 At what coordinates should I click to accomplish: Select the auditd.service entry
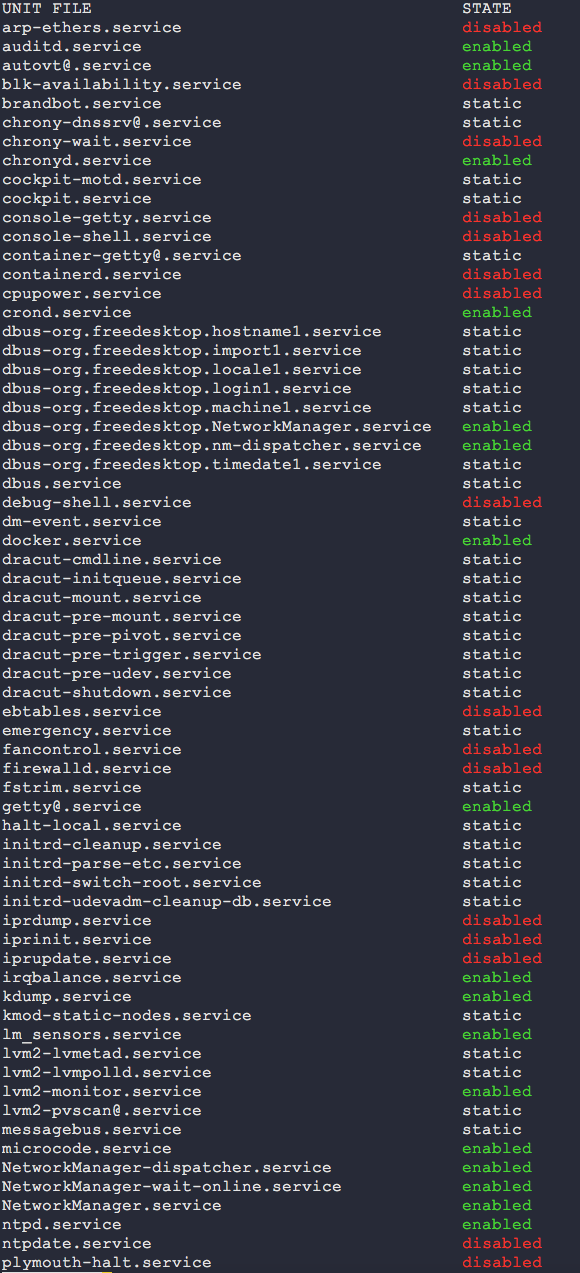pyautogui.click(x=71, y=47)
